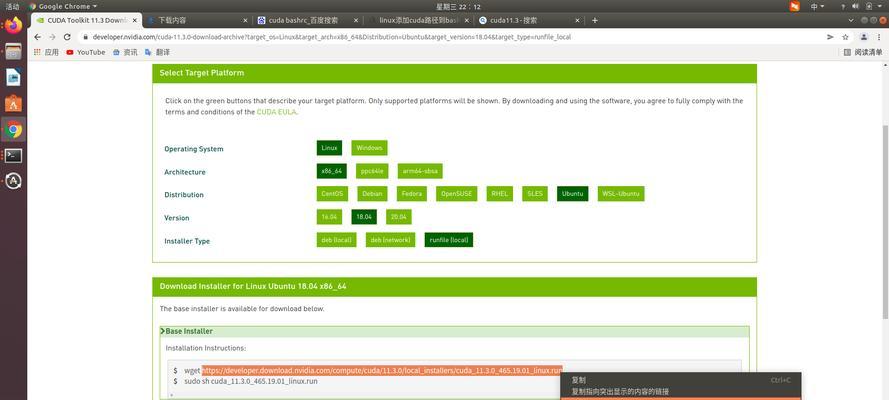Image resolution: width=889 pixels, height=400 pixels.
Task: Pick version 18.04
Action: tap(364, 217)
